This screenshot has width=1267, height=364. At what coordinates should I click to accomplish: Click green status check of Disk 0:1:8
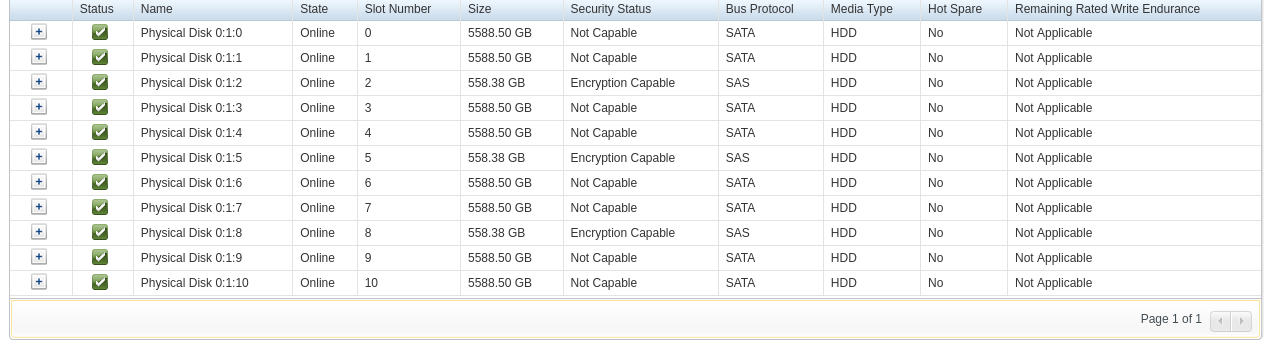(100, 232)
